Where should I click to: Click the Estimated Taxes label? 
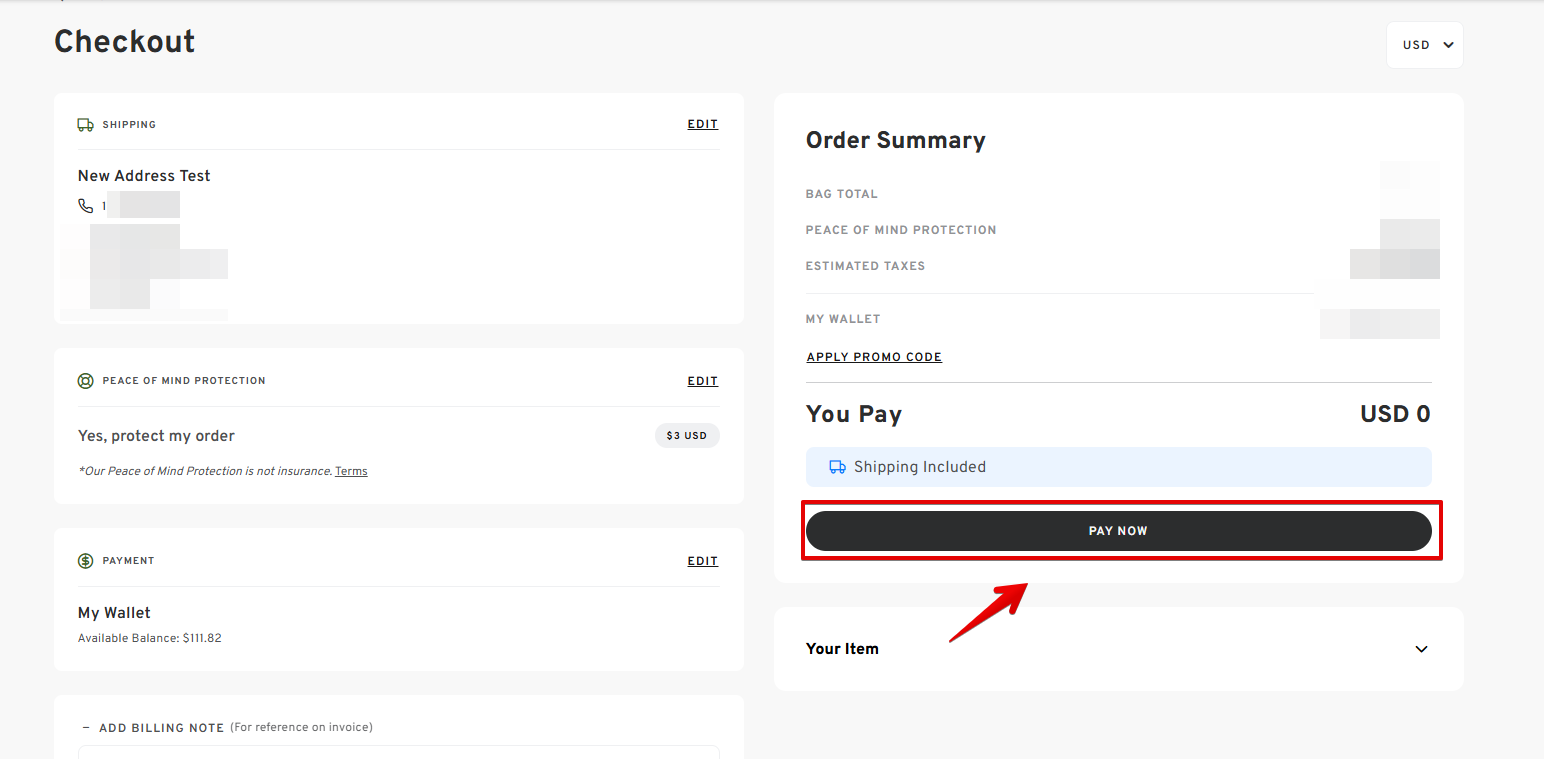(865, 266)
